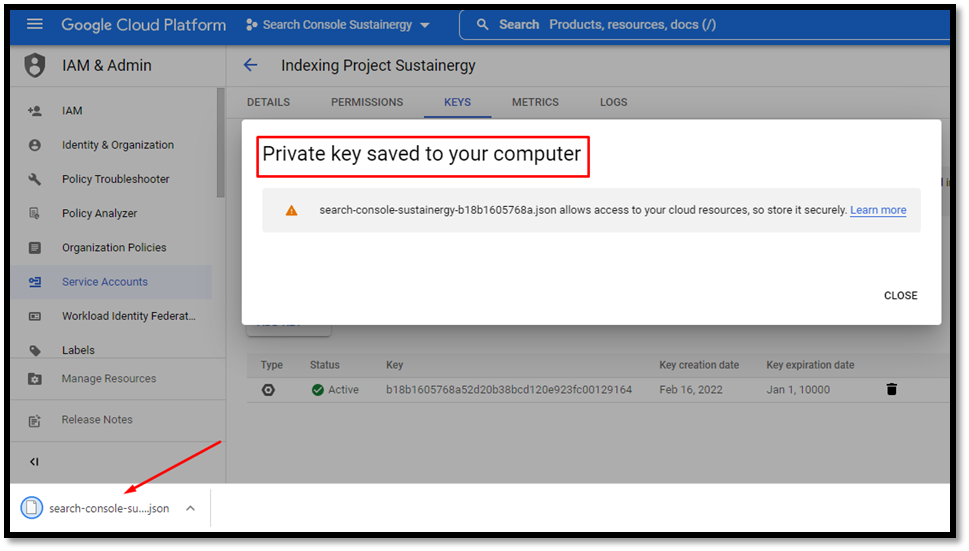Click the Key creation date column header

699,364
